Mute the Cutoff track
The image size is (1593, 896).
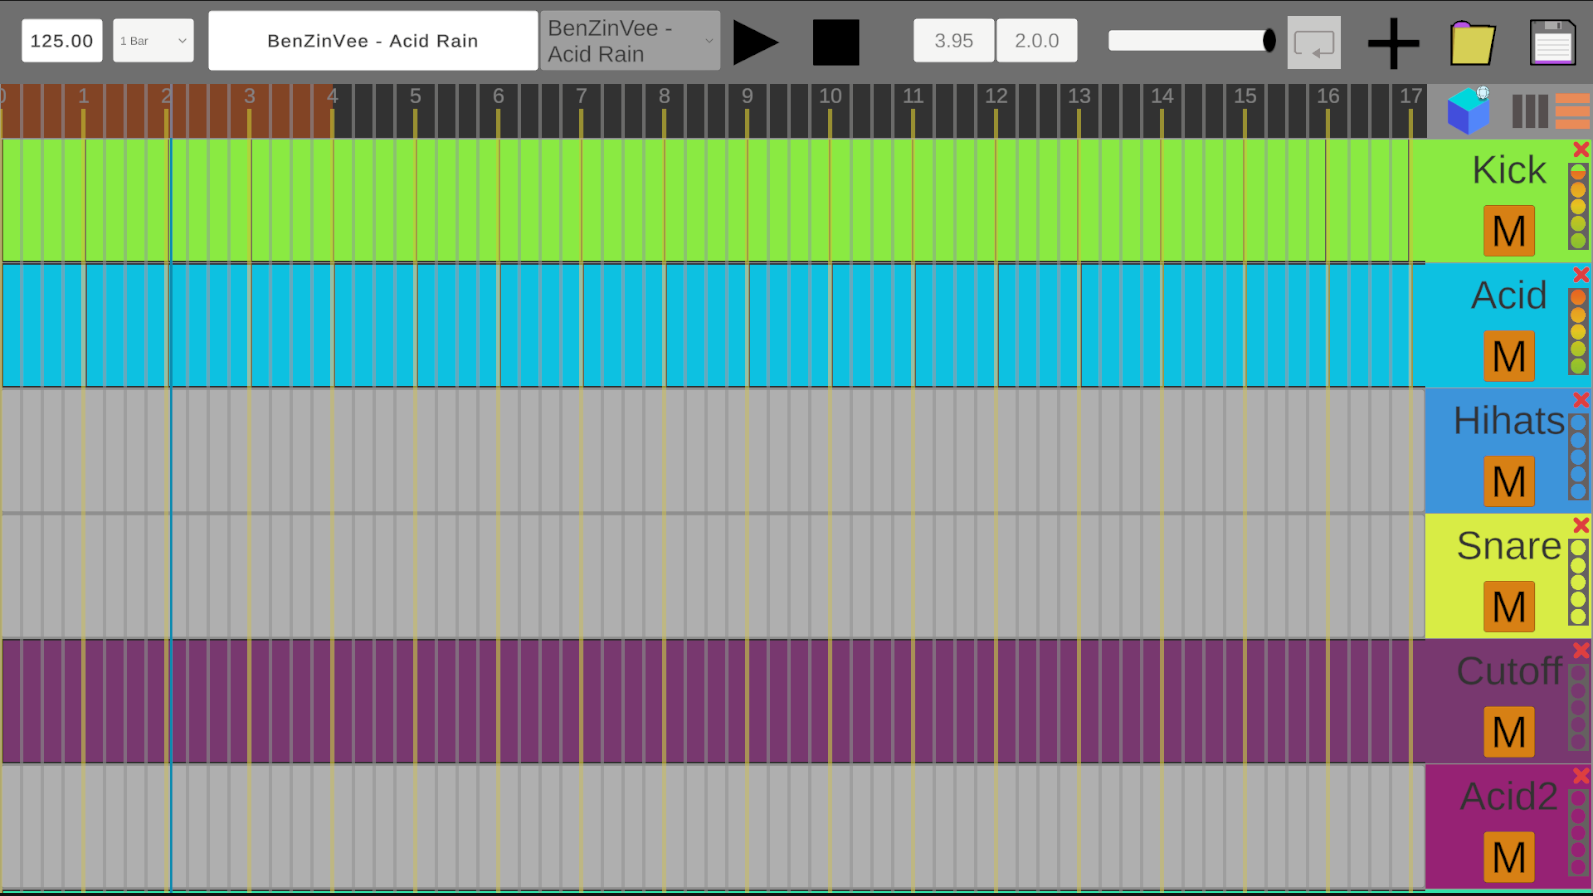(x=1509, y=732)
